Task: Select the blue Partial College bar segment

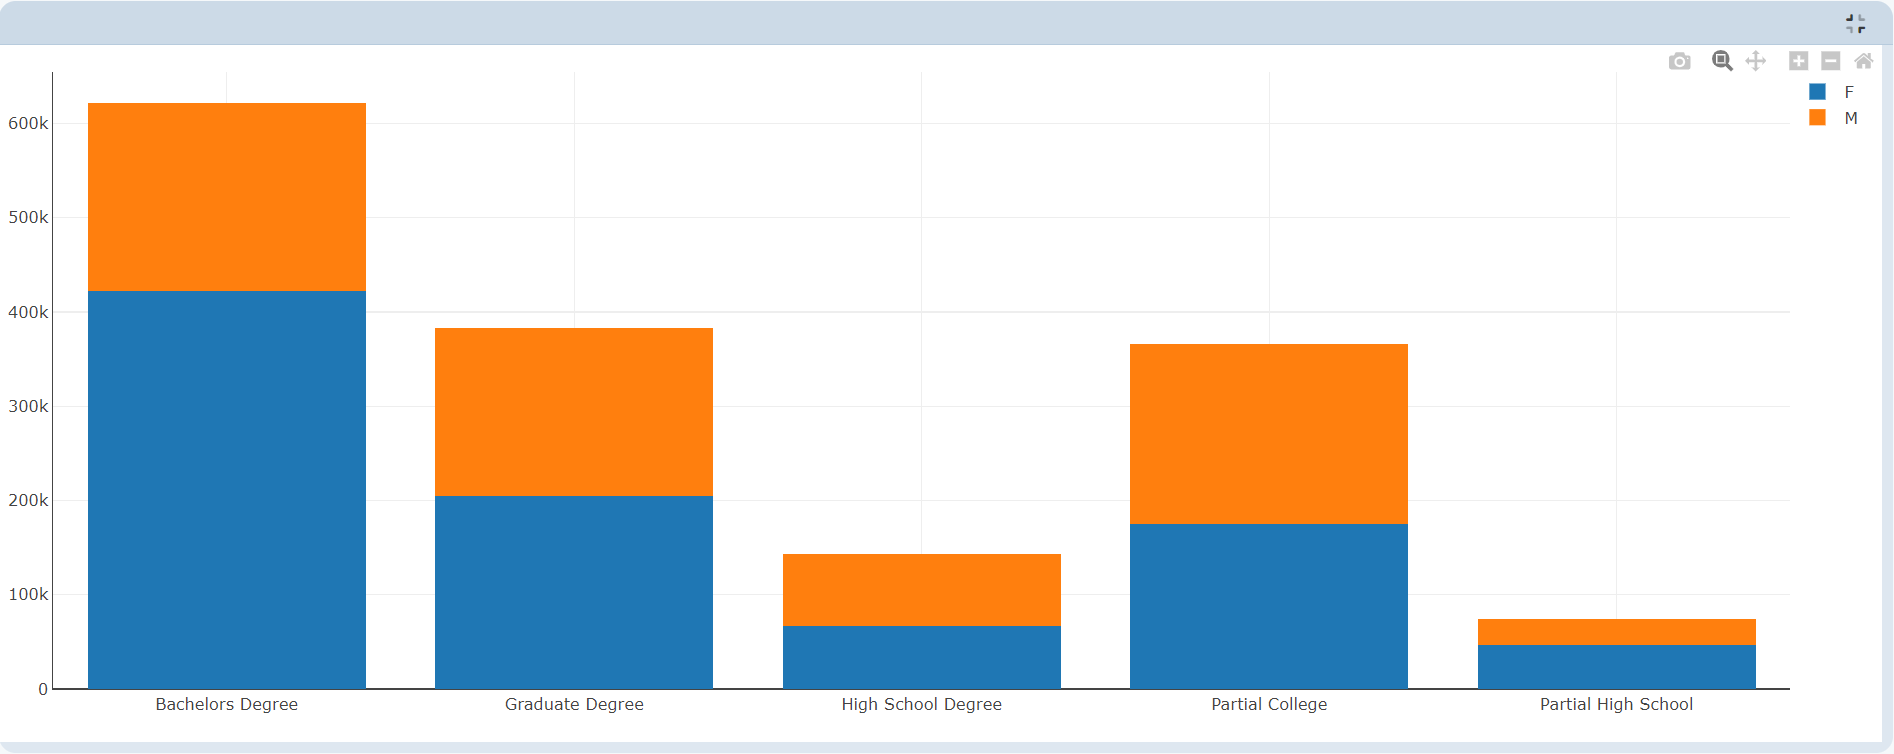Action: tap(1269, 606)
